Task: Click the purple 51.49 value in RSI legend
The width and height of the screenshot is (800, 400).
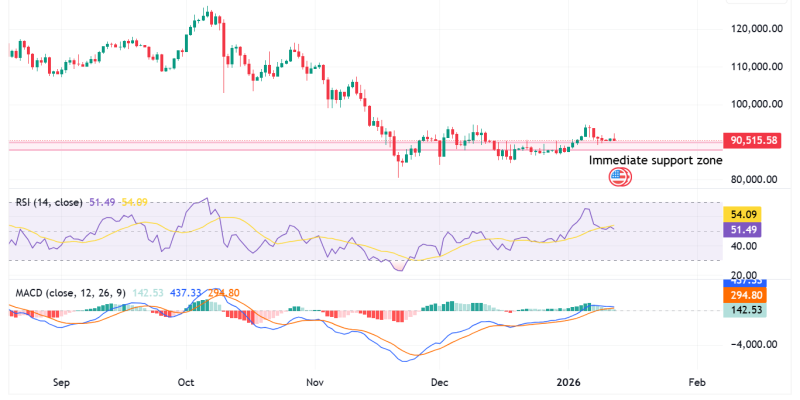Action: pyautogui.click(x=103, y=202)
